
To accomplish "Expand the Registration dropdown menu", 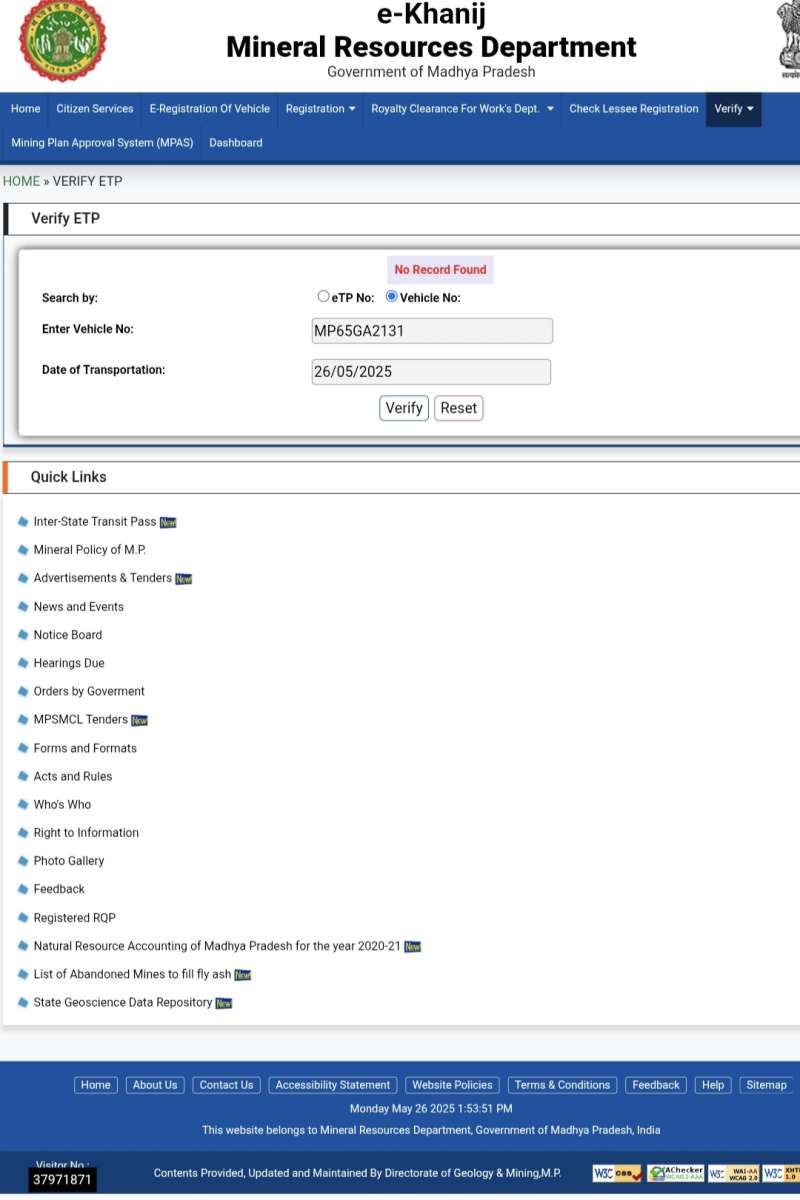I will click(320, 109).
